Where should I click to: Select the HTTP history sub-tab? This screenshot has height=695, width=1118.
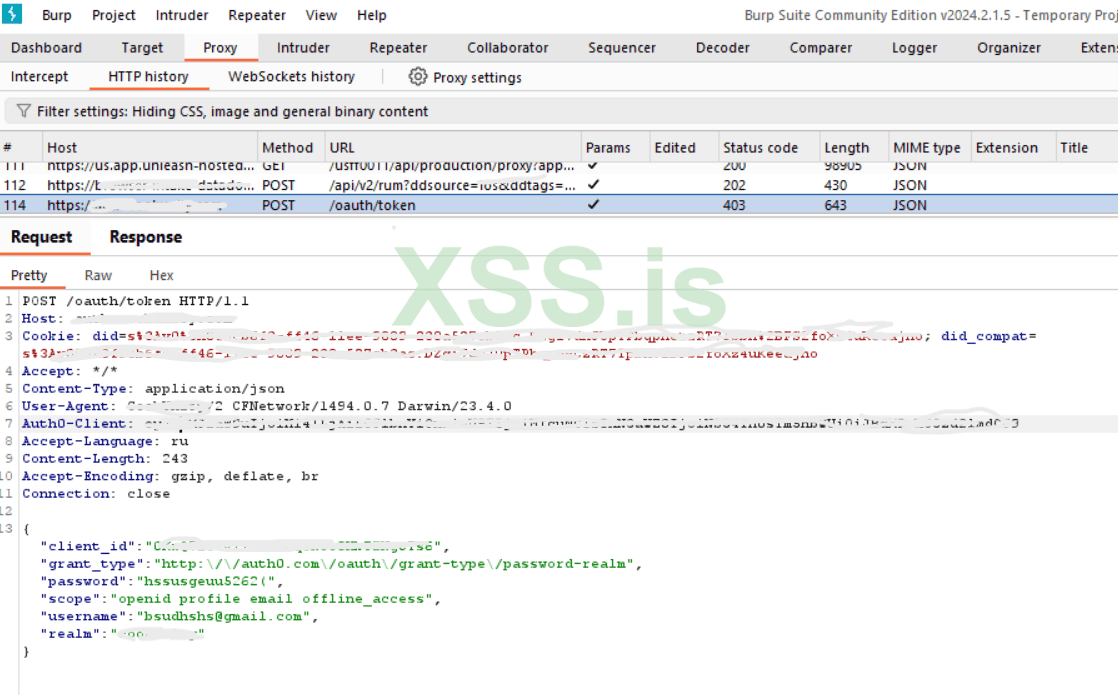148,76
